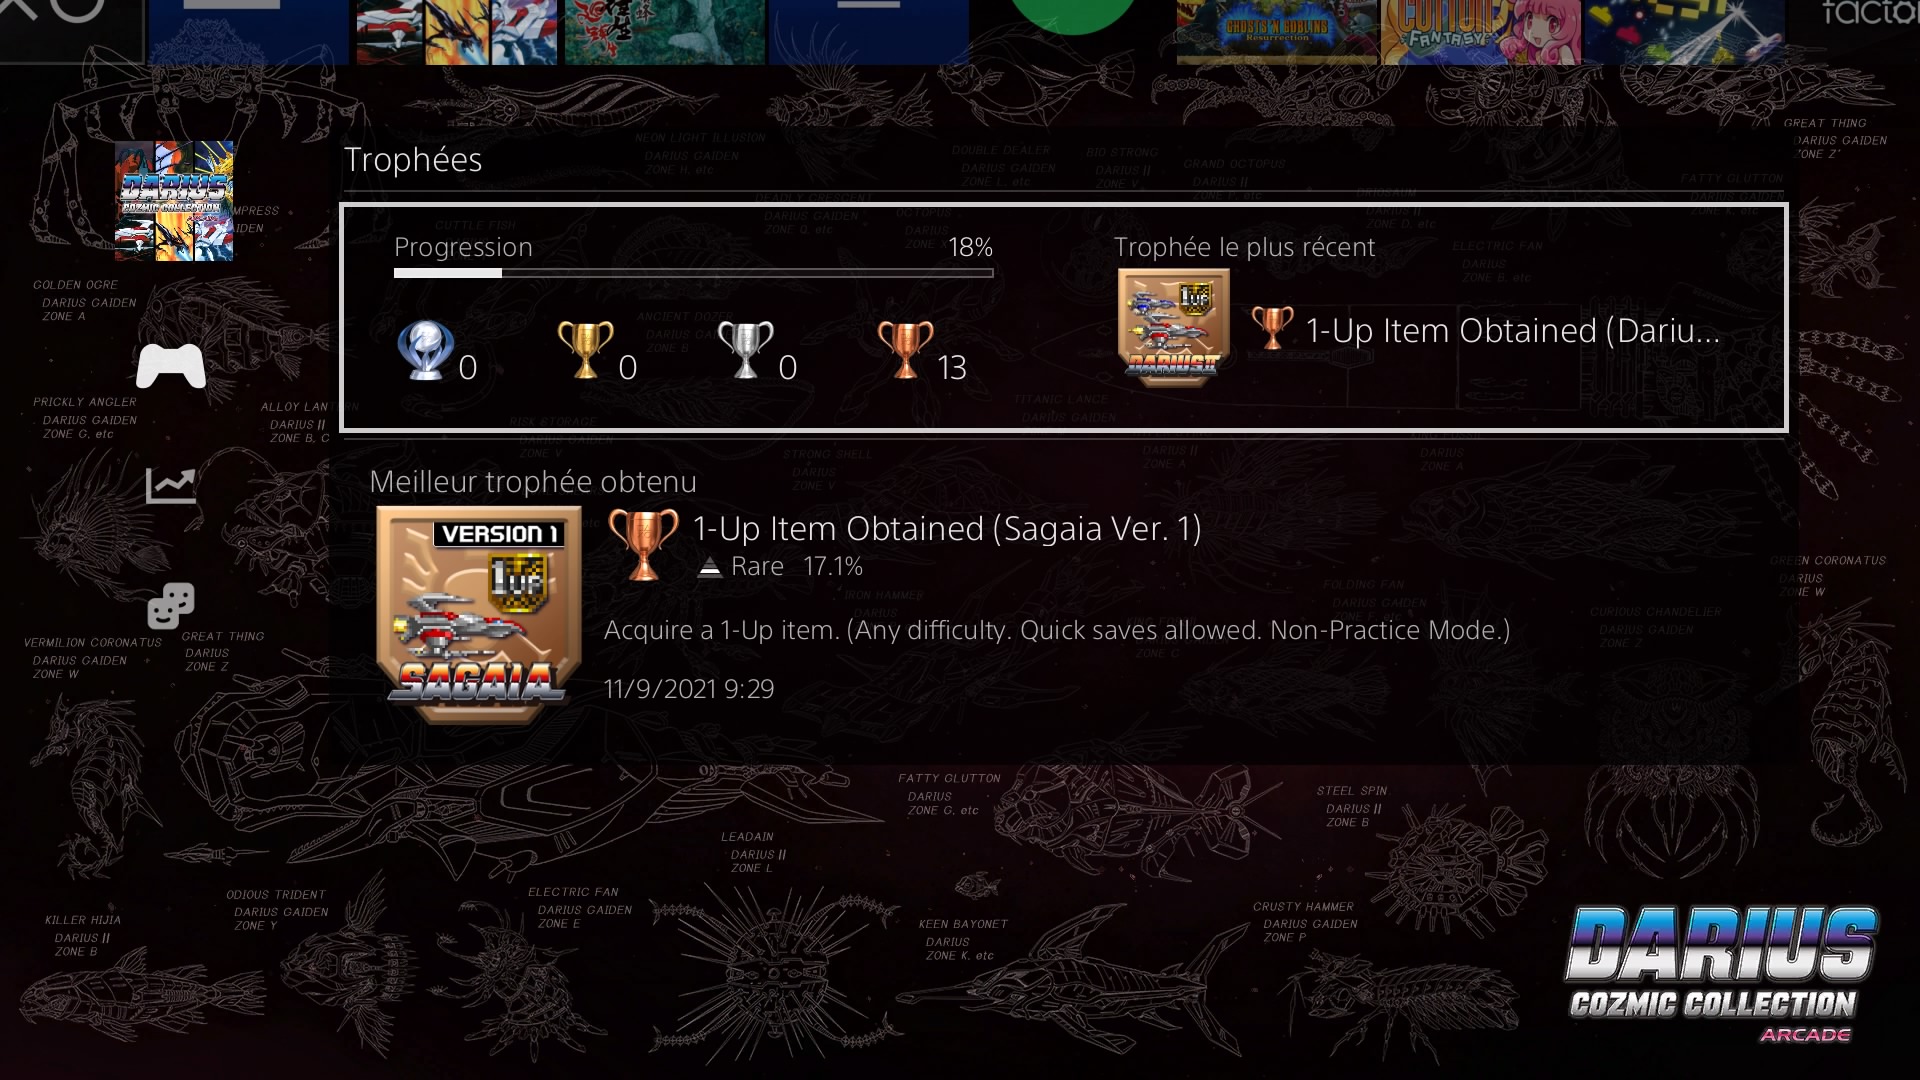The image size is (1920, 1080).
Task: Click the Darius Cozmic Collection Arcade logo
Action: click(x=1721, y=974)
